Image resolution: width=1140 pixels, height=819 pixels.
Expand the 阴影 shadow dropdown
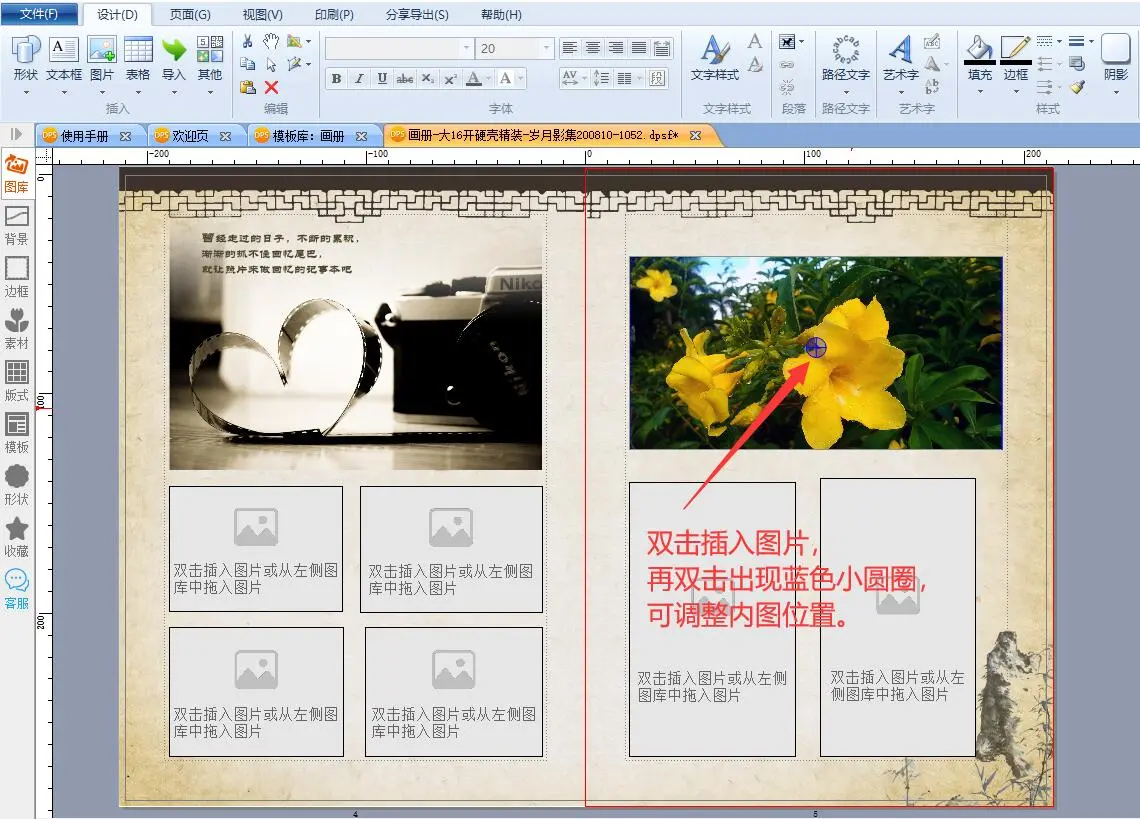point(1115,91)
